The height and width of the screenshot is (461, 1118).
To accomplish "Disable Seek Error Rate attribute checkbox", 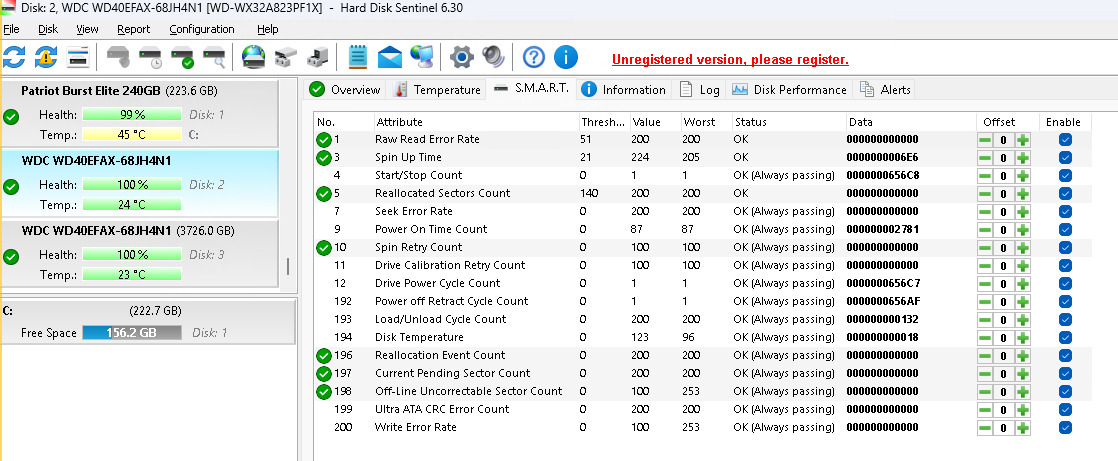I will [x=1065, y=211].
